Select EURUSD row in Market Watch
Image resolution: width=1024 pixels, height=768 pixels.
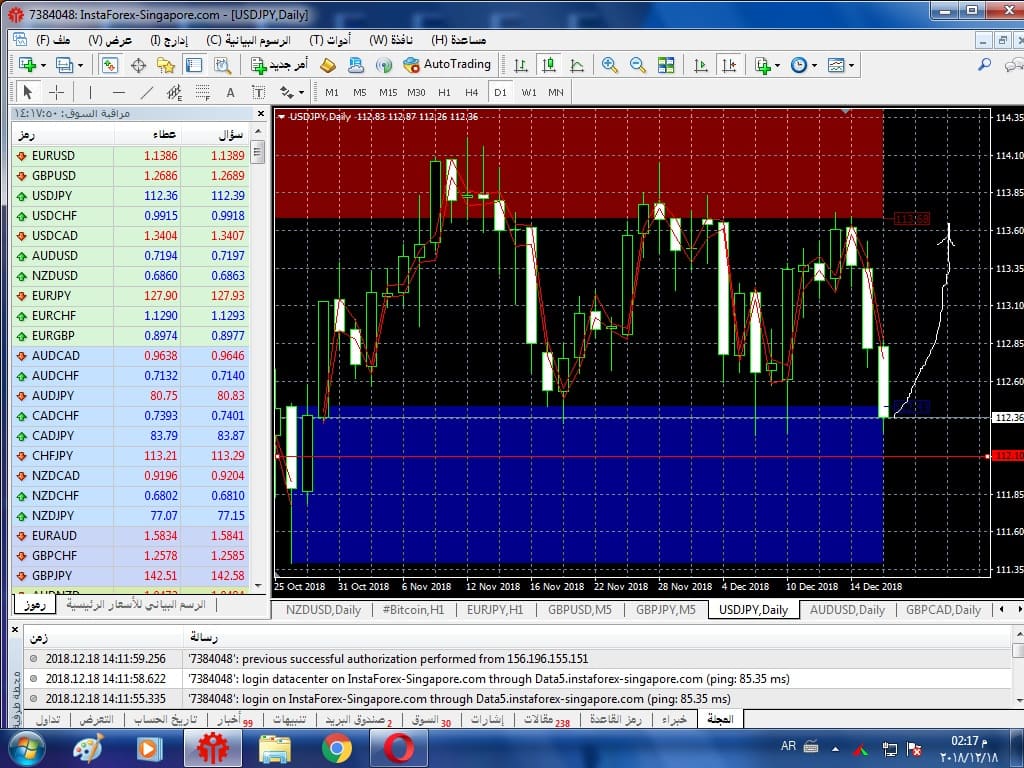tap(129, 155)
